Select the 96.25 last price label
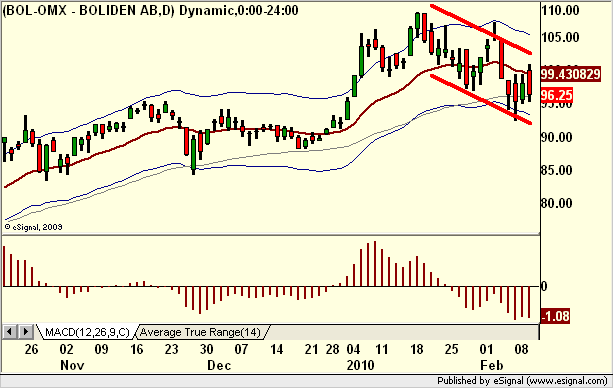Image resolution: width=613 pixels, height=388 pixels. 557,95
